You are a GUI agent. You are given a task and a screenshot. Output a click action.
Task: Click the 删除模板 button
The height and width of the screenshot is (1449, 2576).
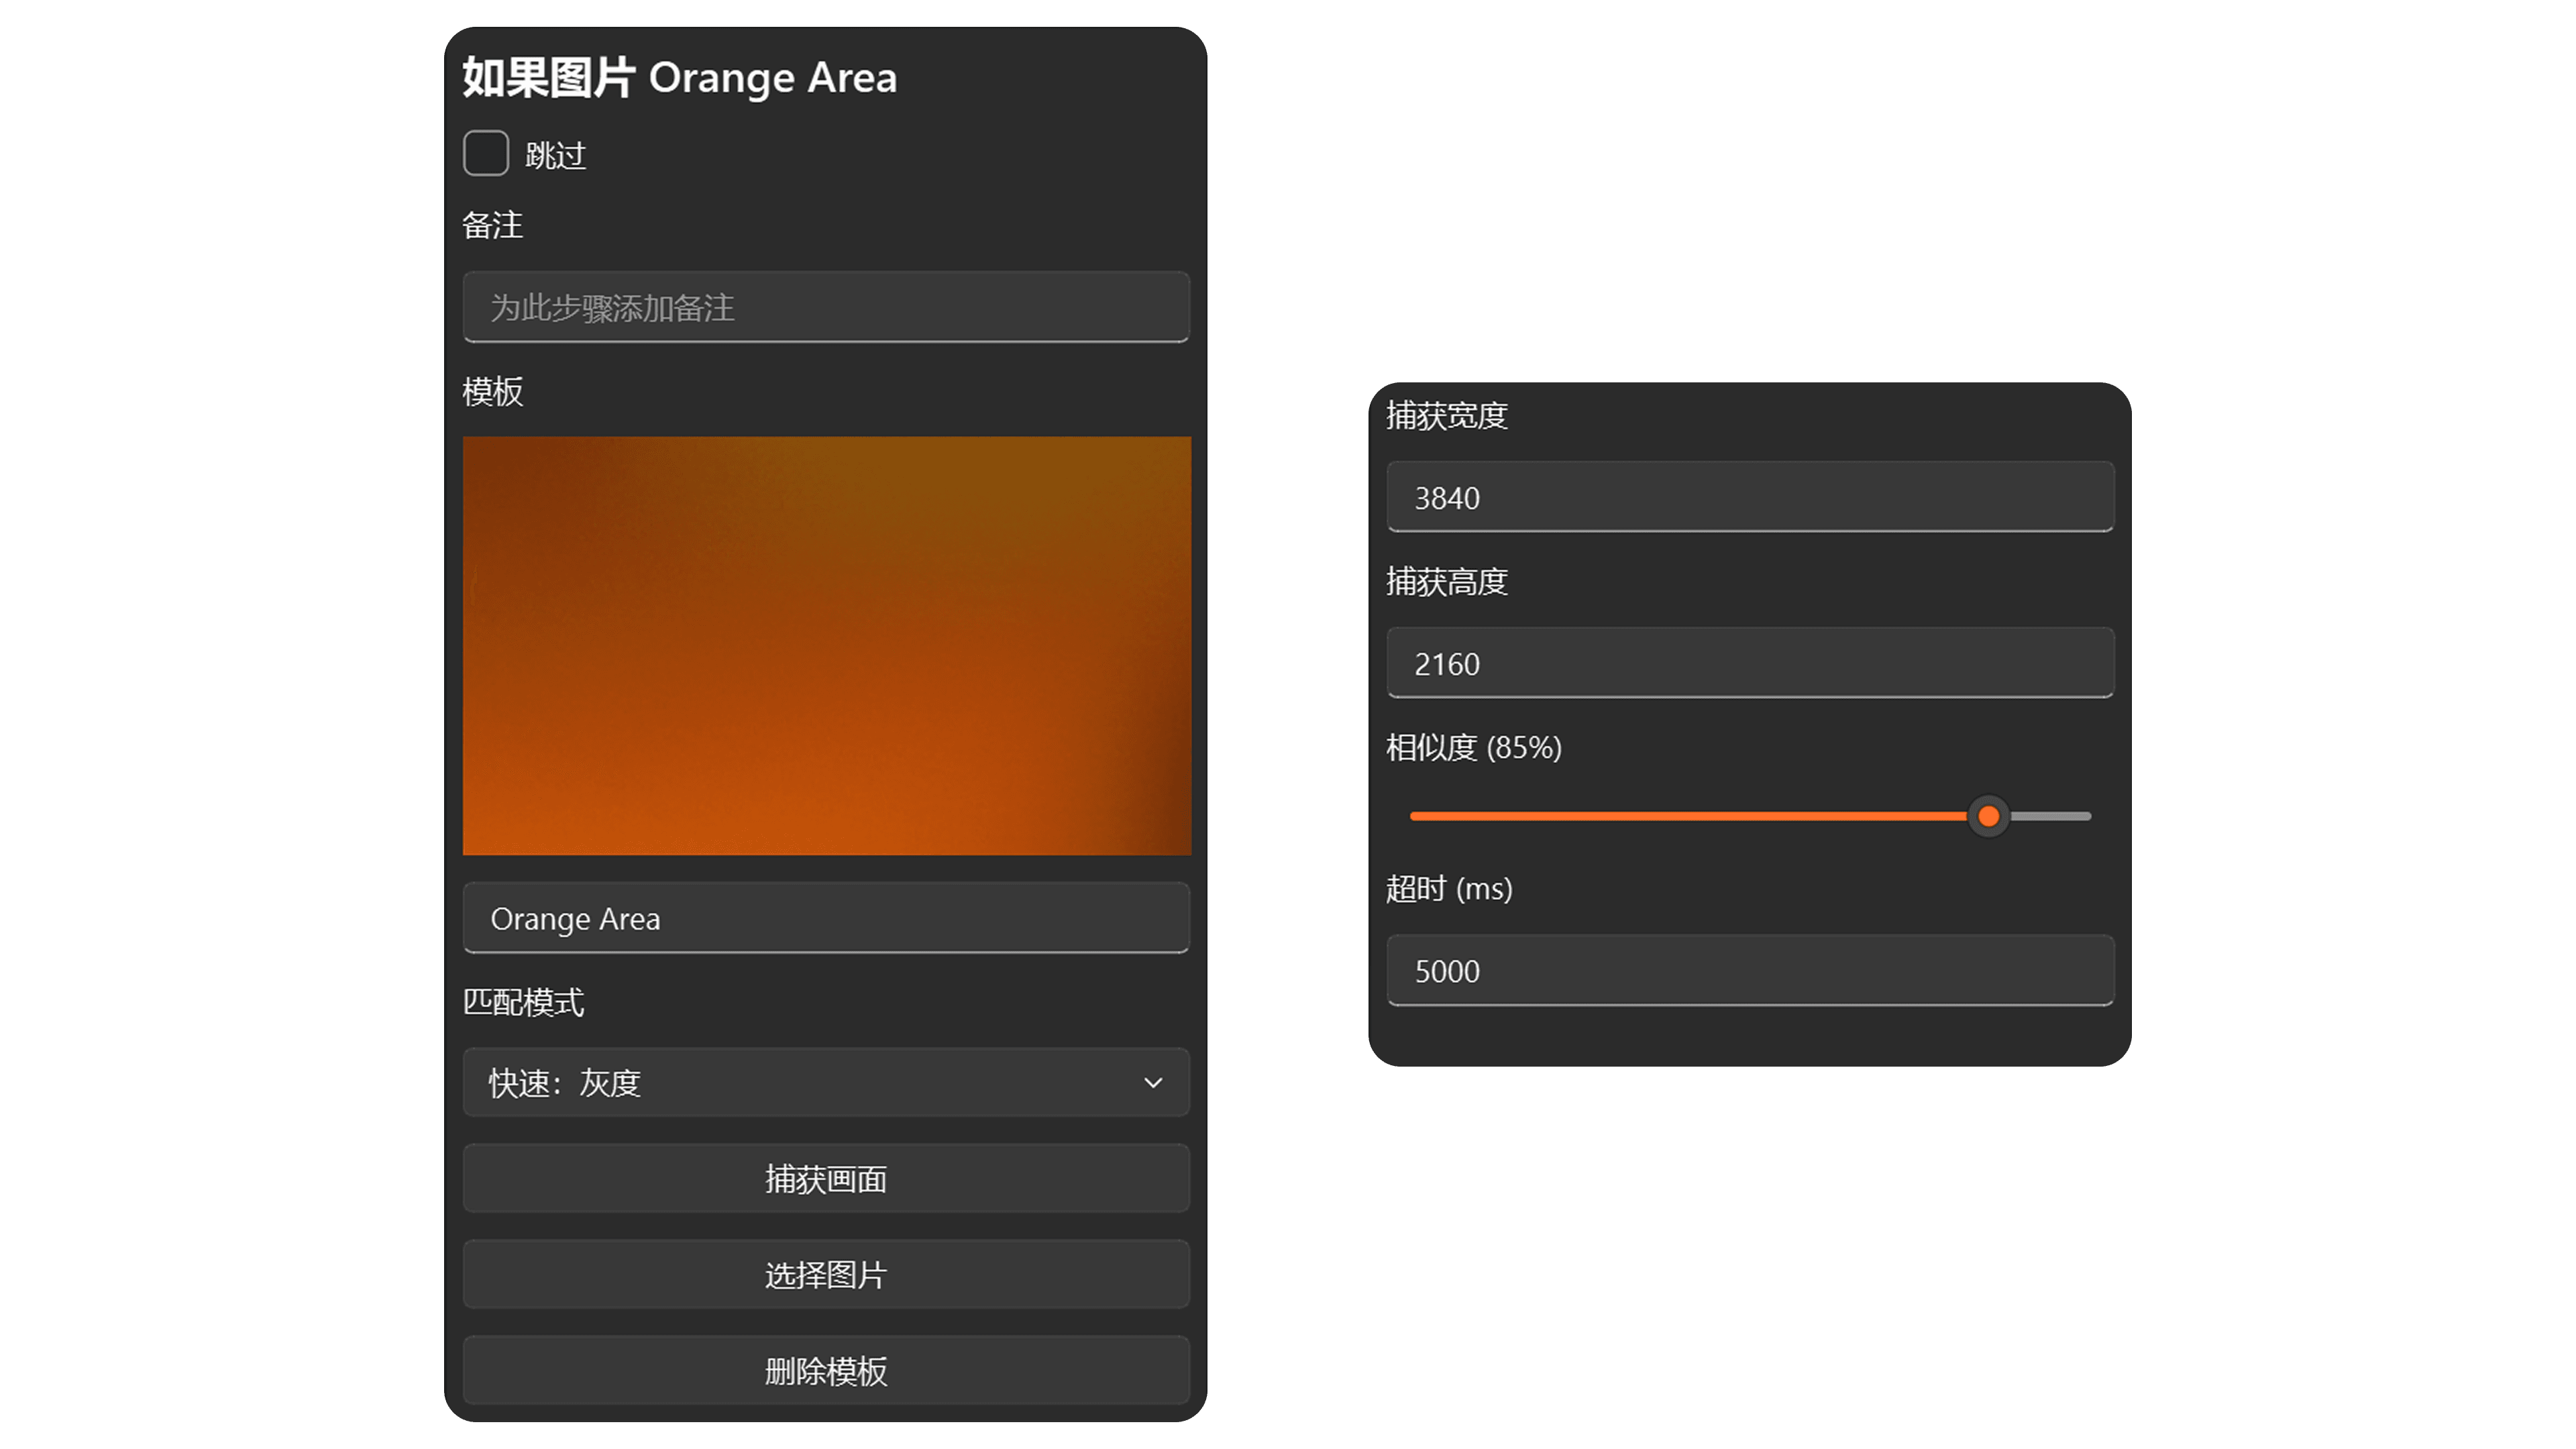click(826, 1371)
